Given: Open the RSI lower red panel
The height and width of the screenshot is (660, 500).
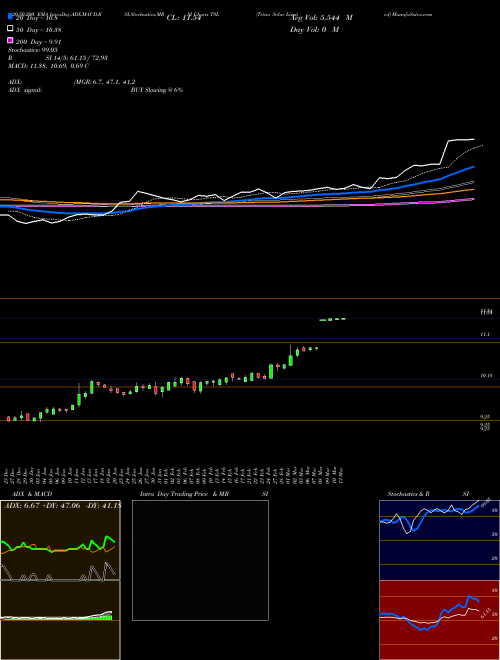Looking at the screenshot, I should coord(439,620).
